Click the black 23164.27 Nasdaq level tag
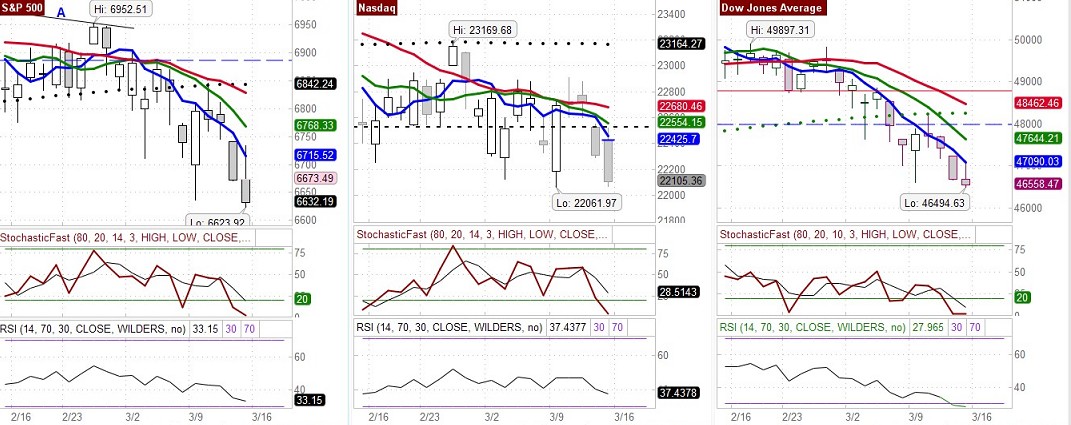1071x425 pixels. coord(682,44)
